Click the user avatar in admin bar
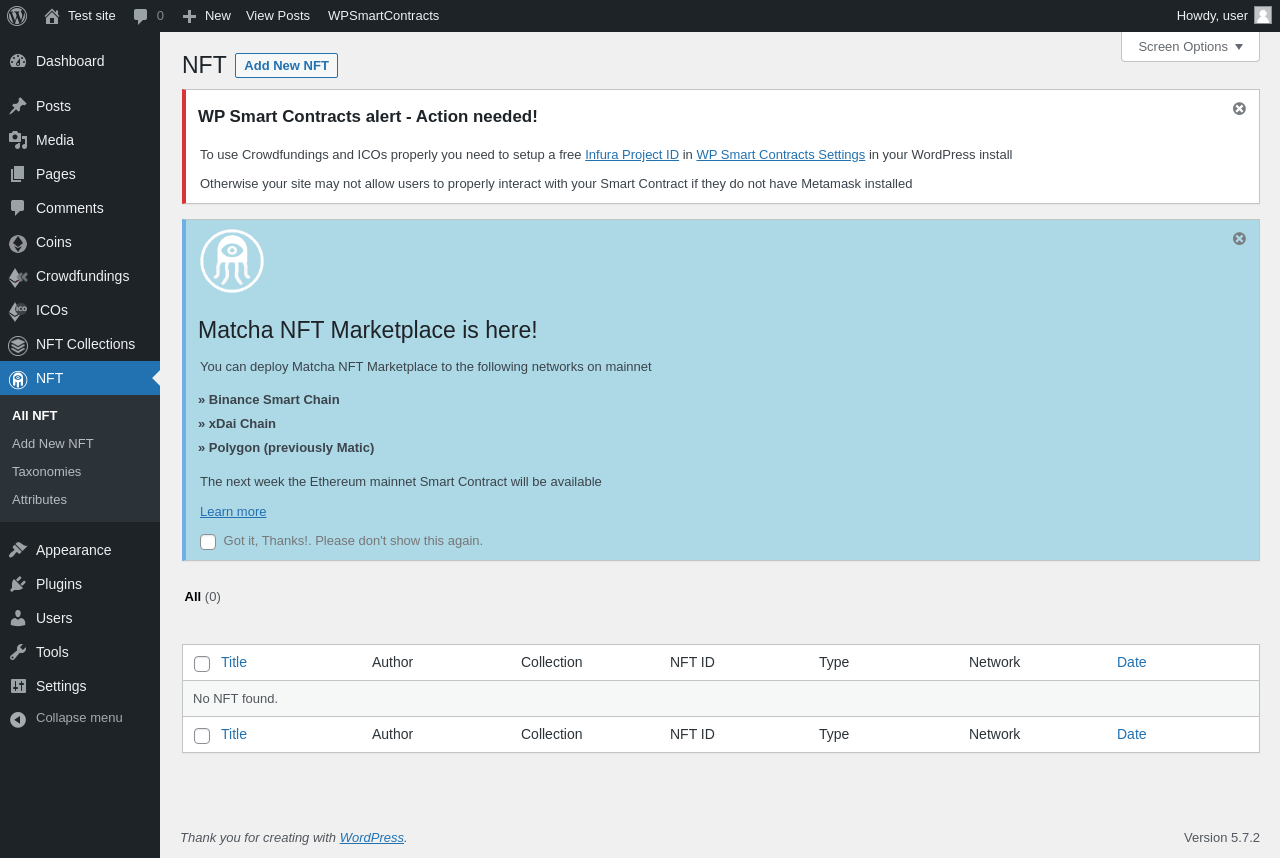Viewport: 1280px width, 858px height. (x=1263, y=15)
